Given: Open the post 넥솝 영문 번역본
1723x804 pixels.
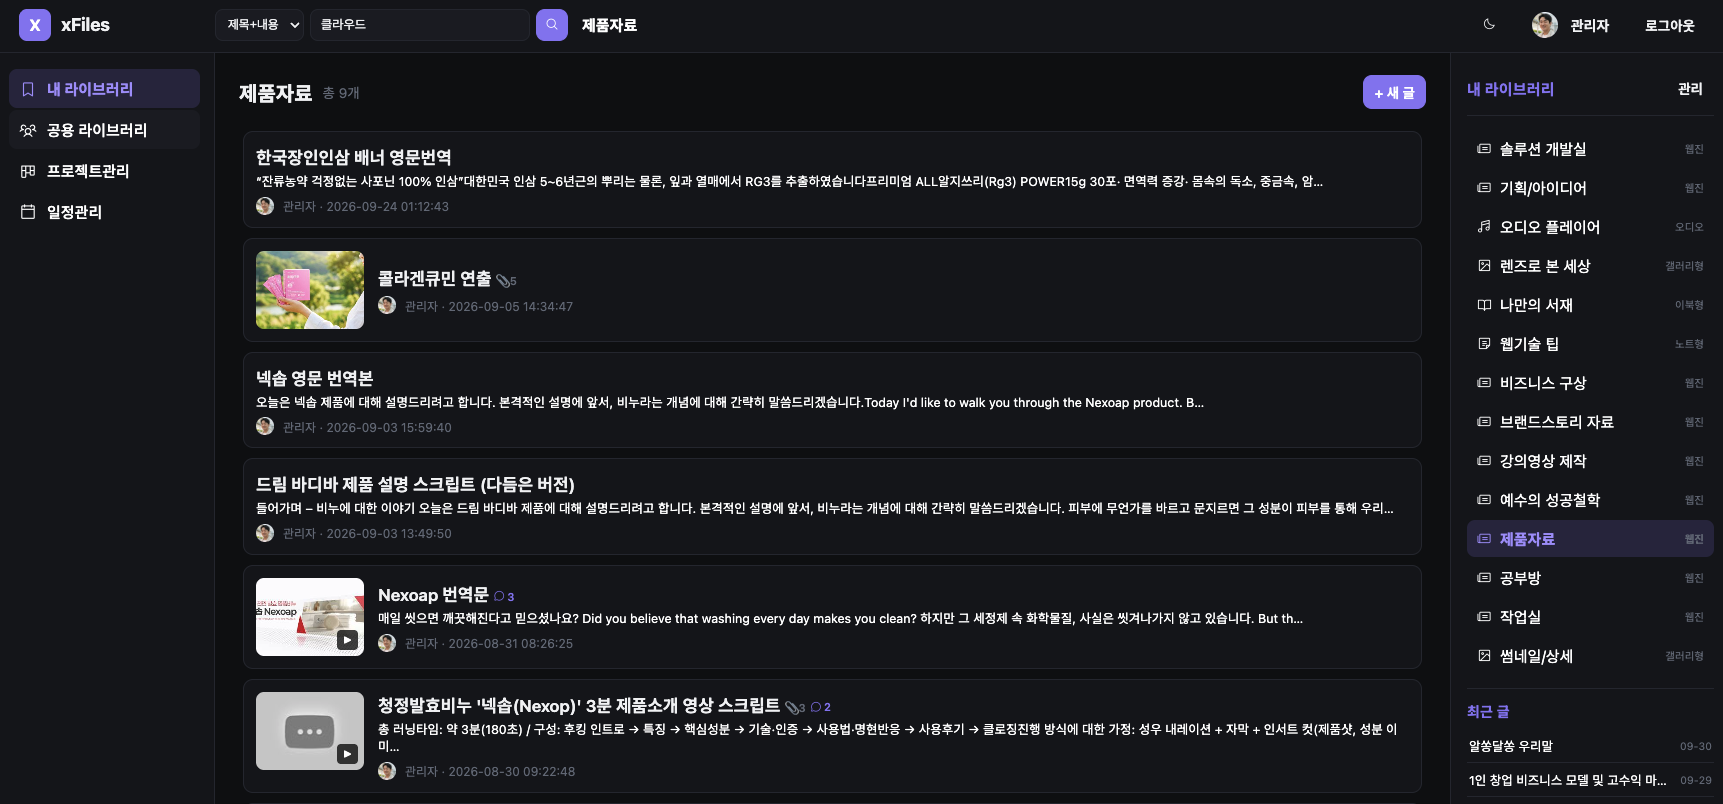Looking at the screenshot, I should 832,400.
